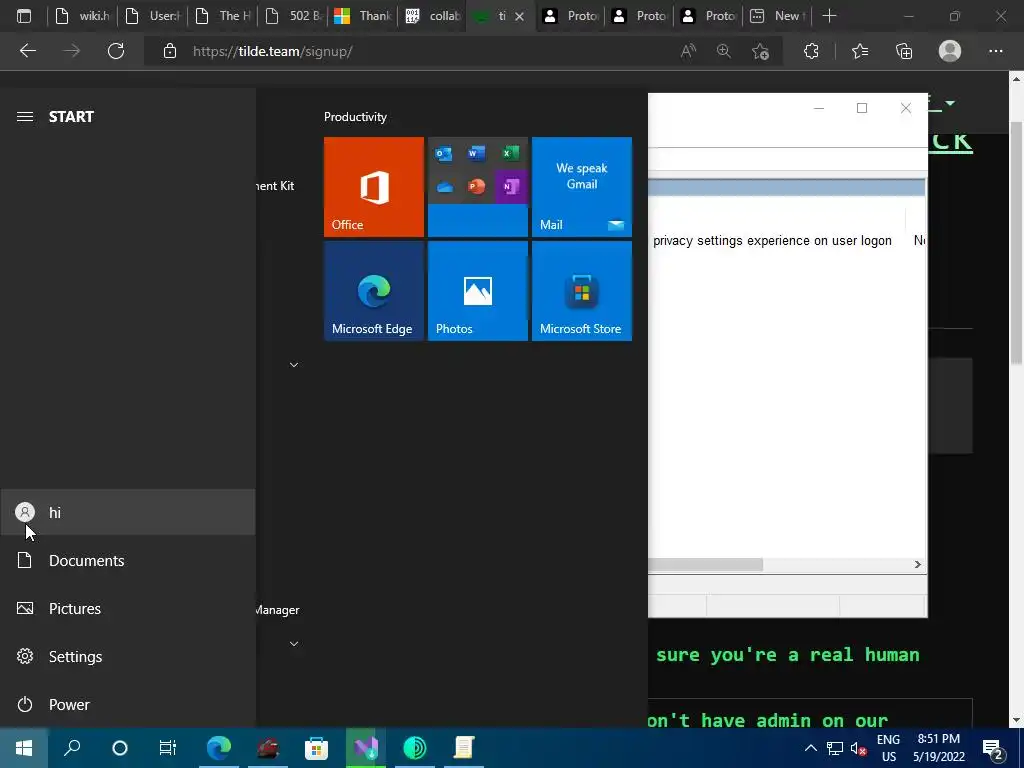
Task: Click the policy window scroll-right arrow
Action: point(918,564)
